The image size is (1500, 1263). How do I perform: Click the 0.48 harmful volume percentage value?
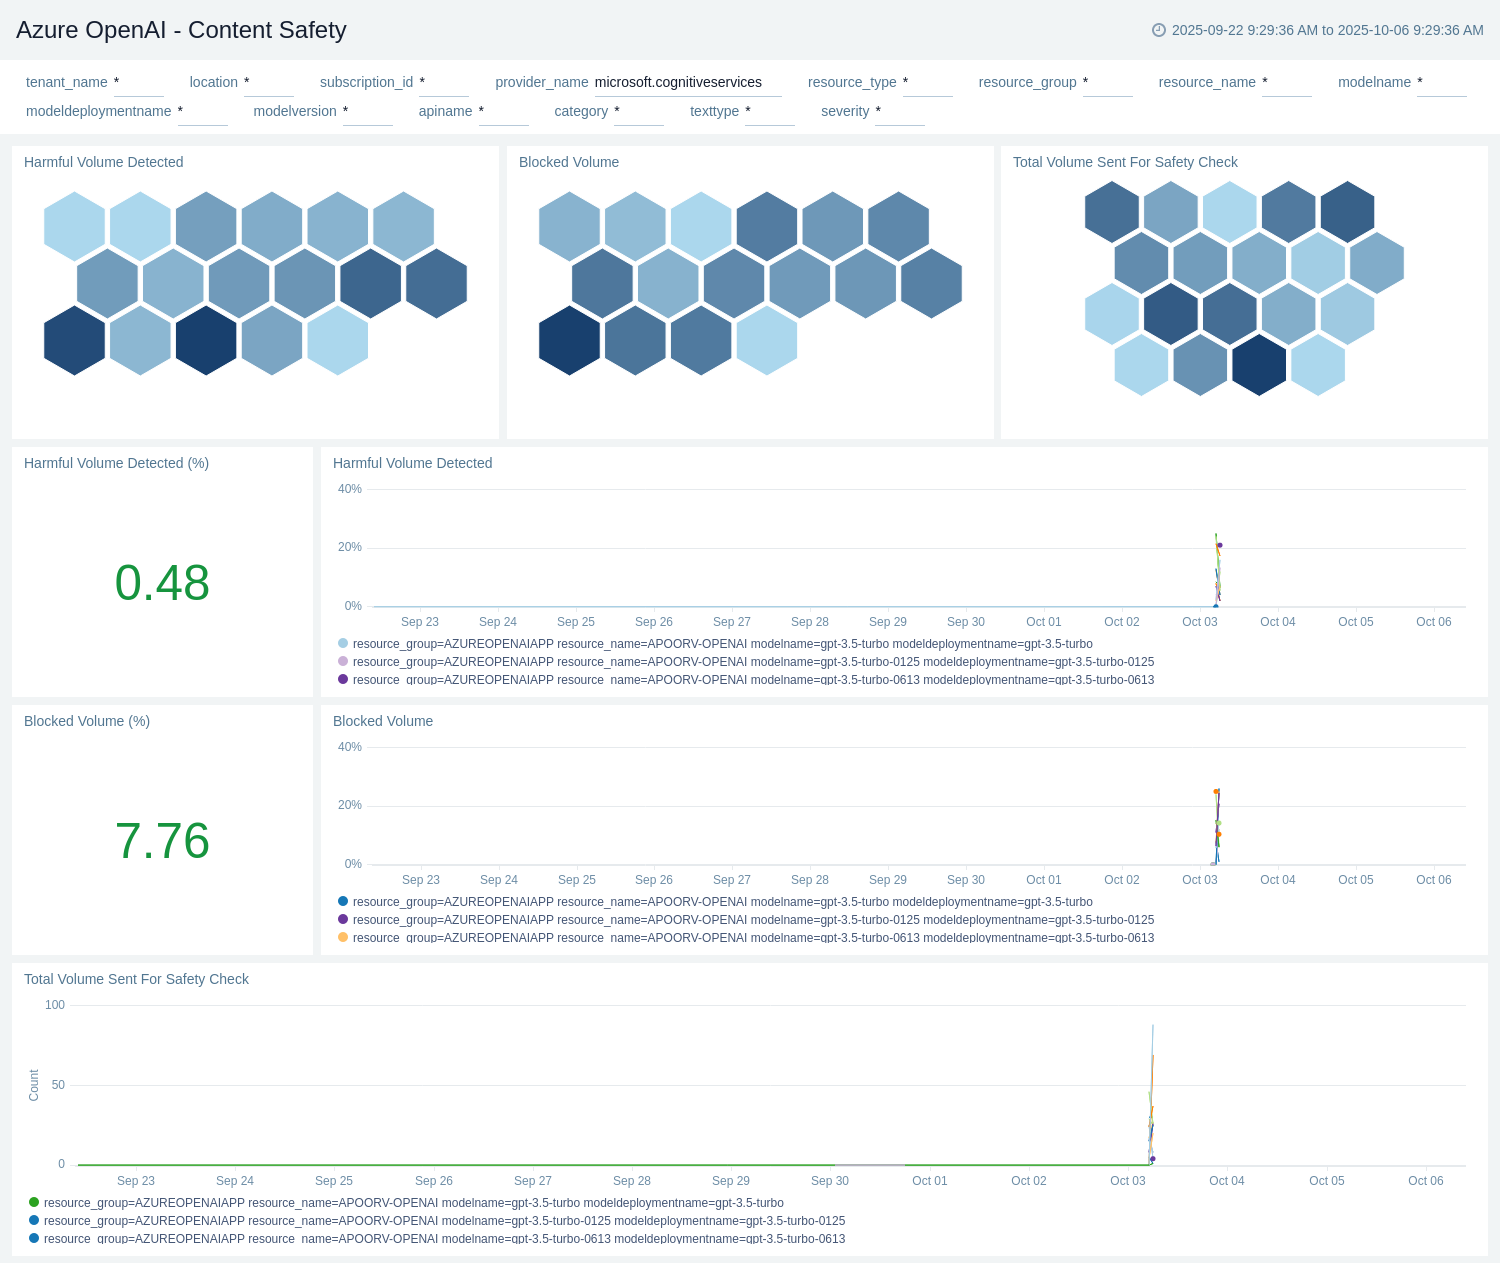click(162, 583)
